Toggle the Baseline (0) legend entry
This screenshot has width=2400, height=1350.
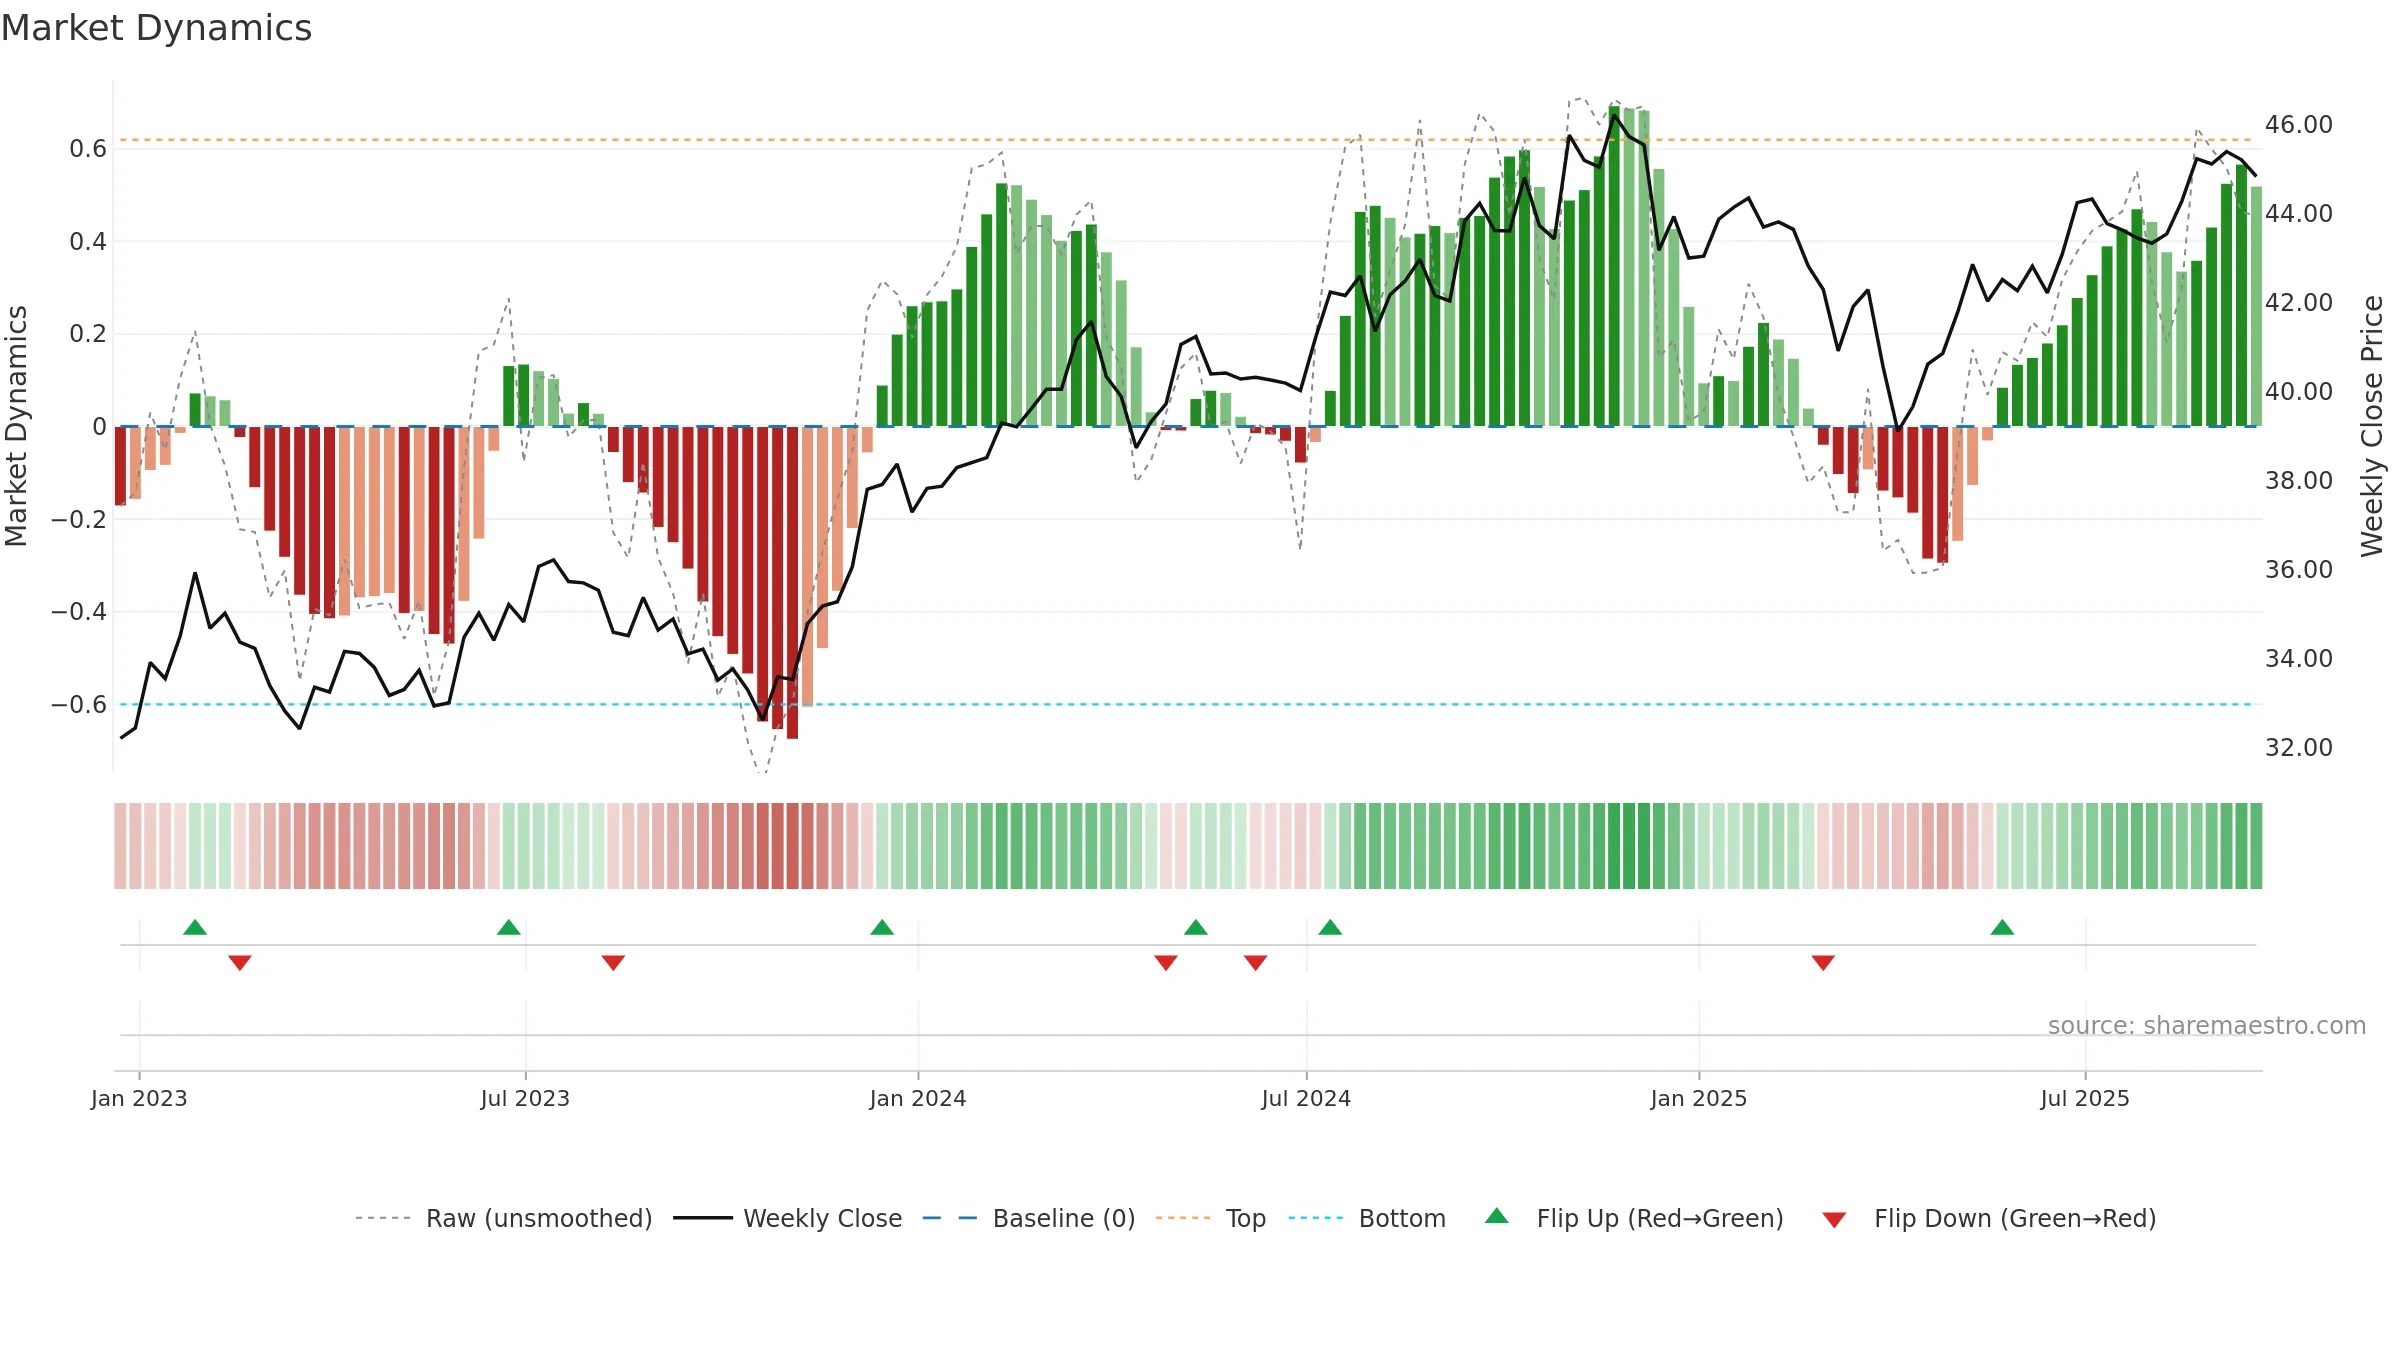(1029, 1218)
